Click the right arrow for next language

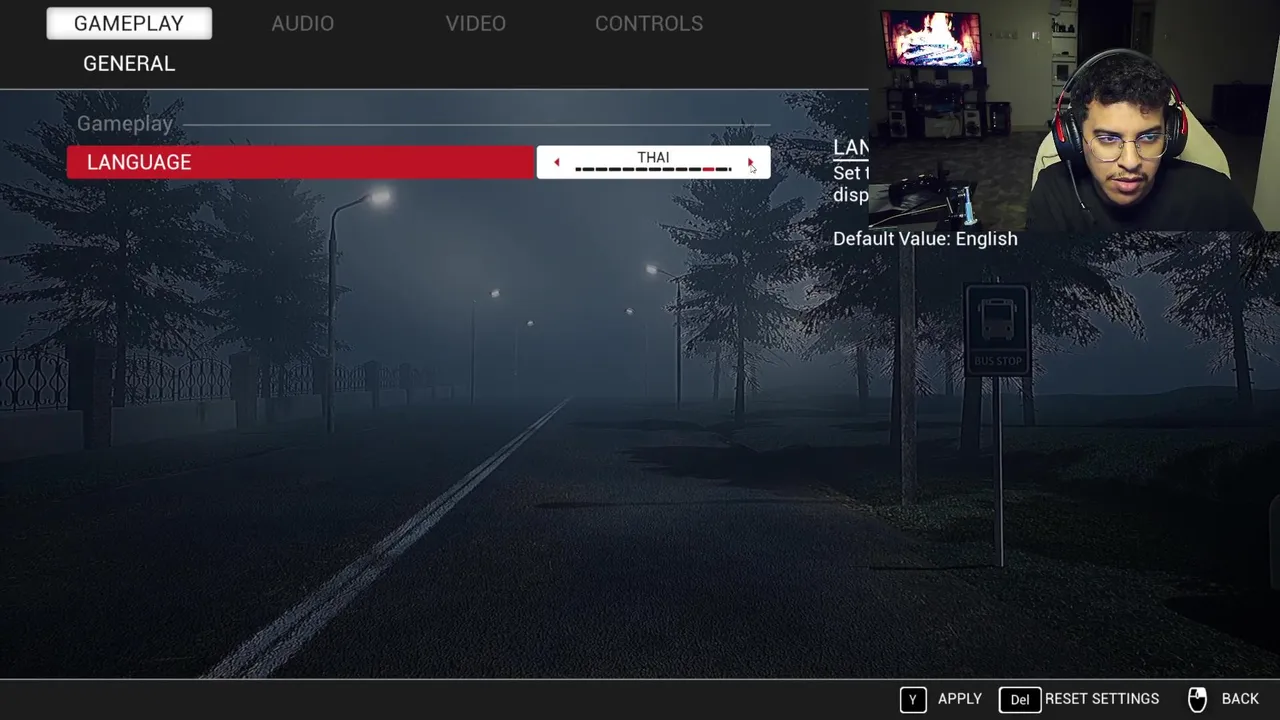pos(750,162)
